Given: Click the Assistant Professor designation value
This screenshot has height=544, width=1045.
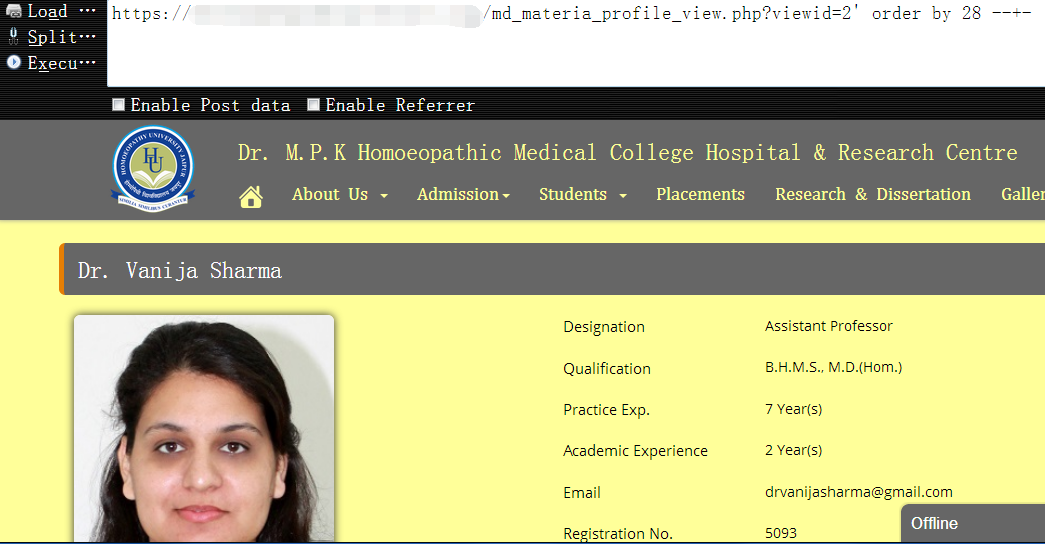Looking at the screenshot, I should pos(828,326).
